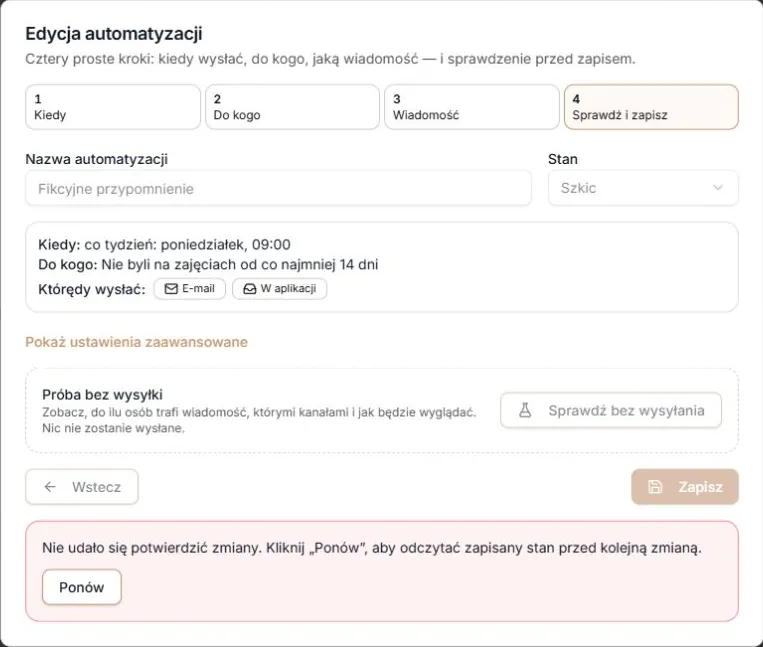The height and width of the screenshot is (647, 763).
Task: Go back with the Wstecz button
Action: (x=82, y=487)
